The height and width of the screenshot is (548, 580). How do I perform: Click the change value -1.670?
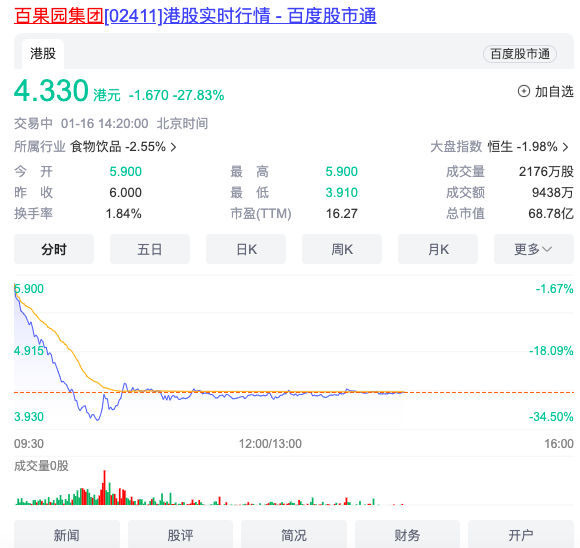tap(149, 95)
